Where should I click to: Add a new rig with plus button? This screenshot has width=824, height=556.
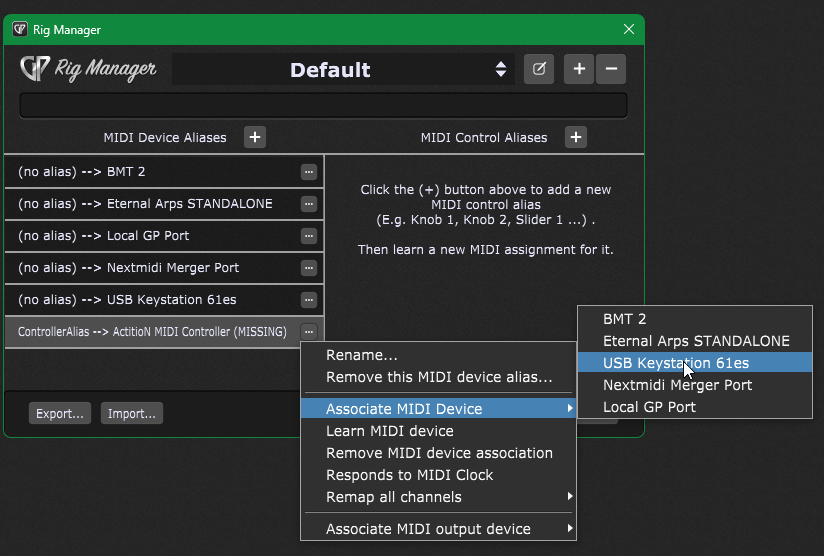coord(579,69)
